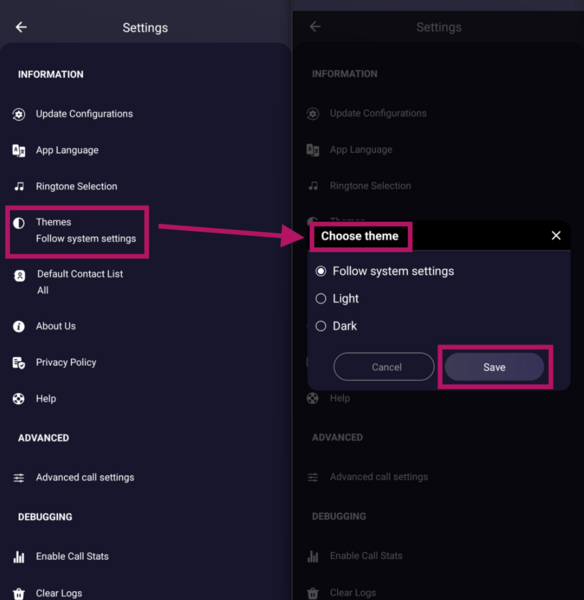584x600 pixels.
Task: Go back using arrow in left Settings screen
Action: click(21, 27)
